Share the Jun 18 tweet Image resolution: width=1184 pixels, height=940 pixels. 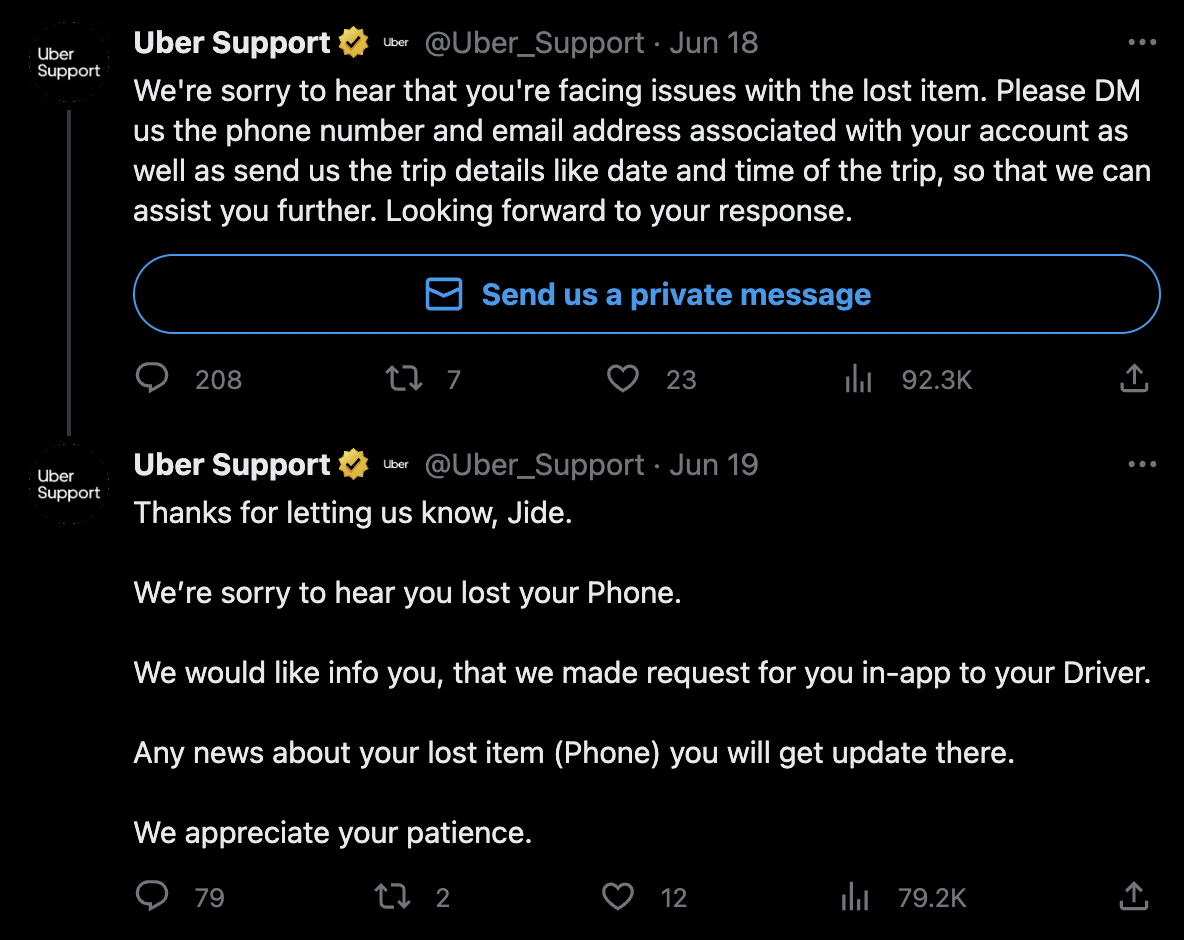(x=1133, y=378)
